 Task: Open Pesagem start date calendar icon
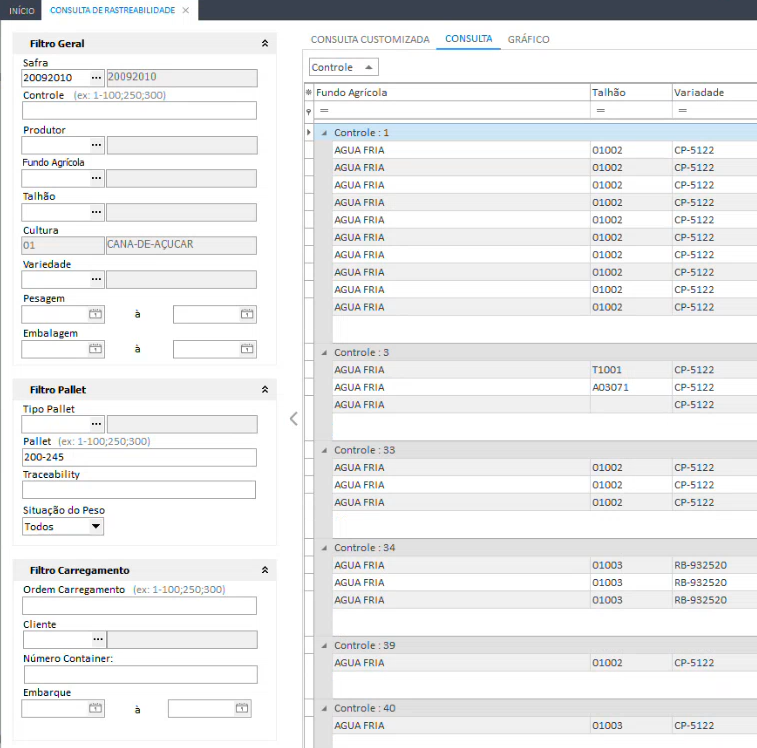pyautogui.click(x=96, y=314)
